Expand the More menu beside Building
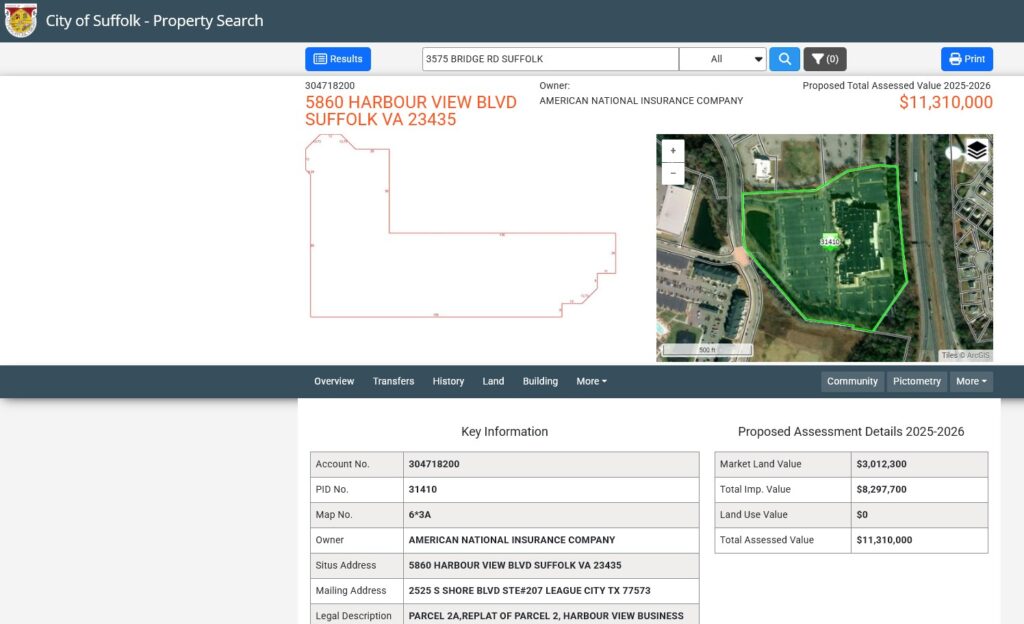 point(591,381)
